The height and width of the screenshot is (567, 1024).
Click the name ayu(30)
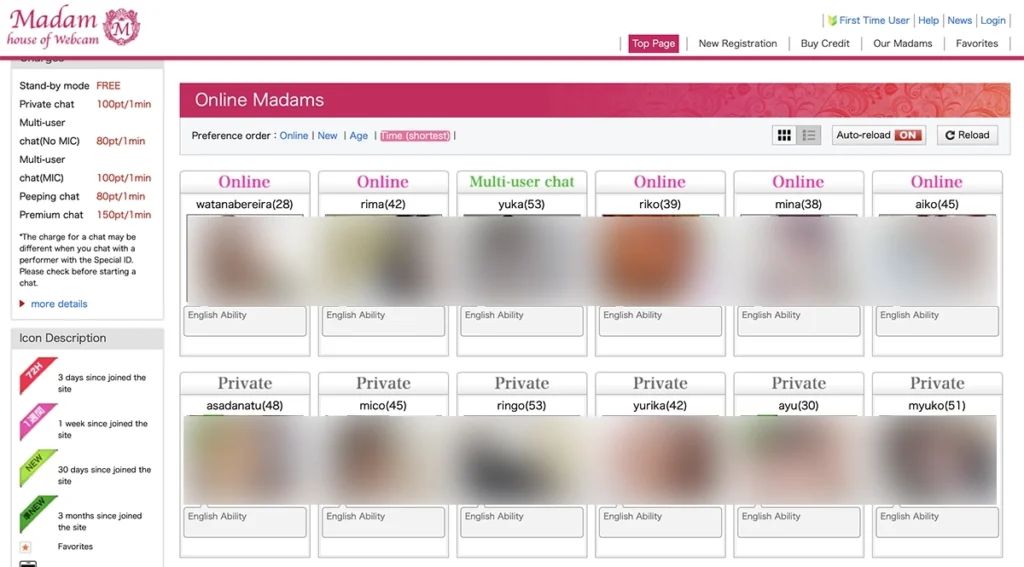coord(799,406)
